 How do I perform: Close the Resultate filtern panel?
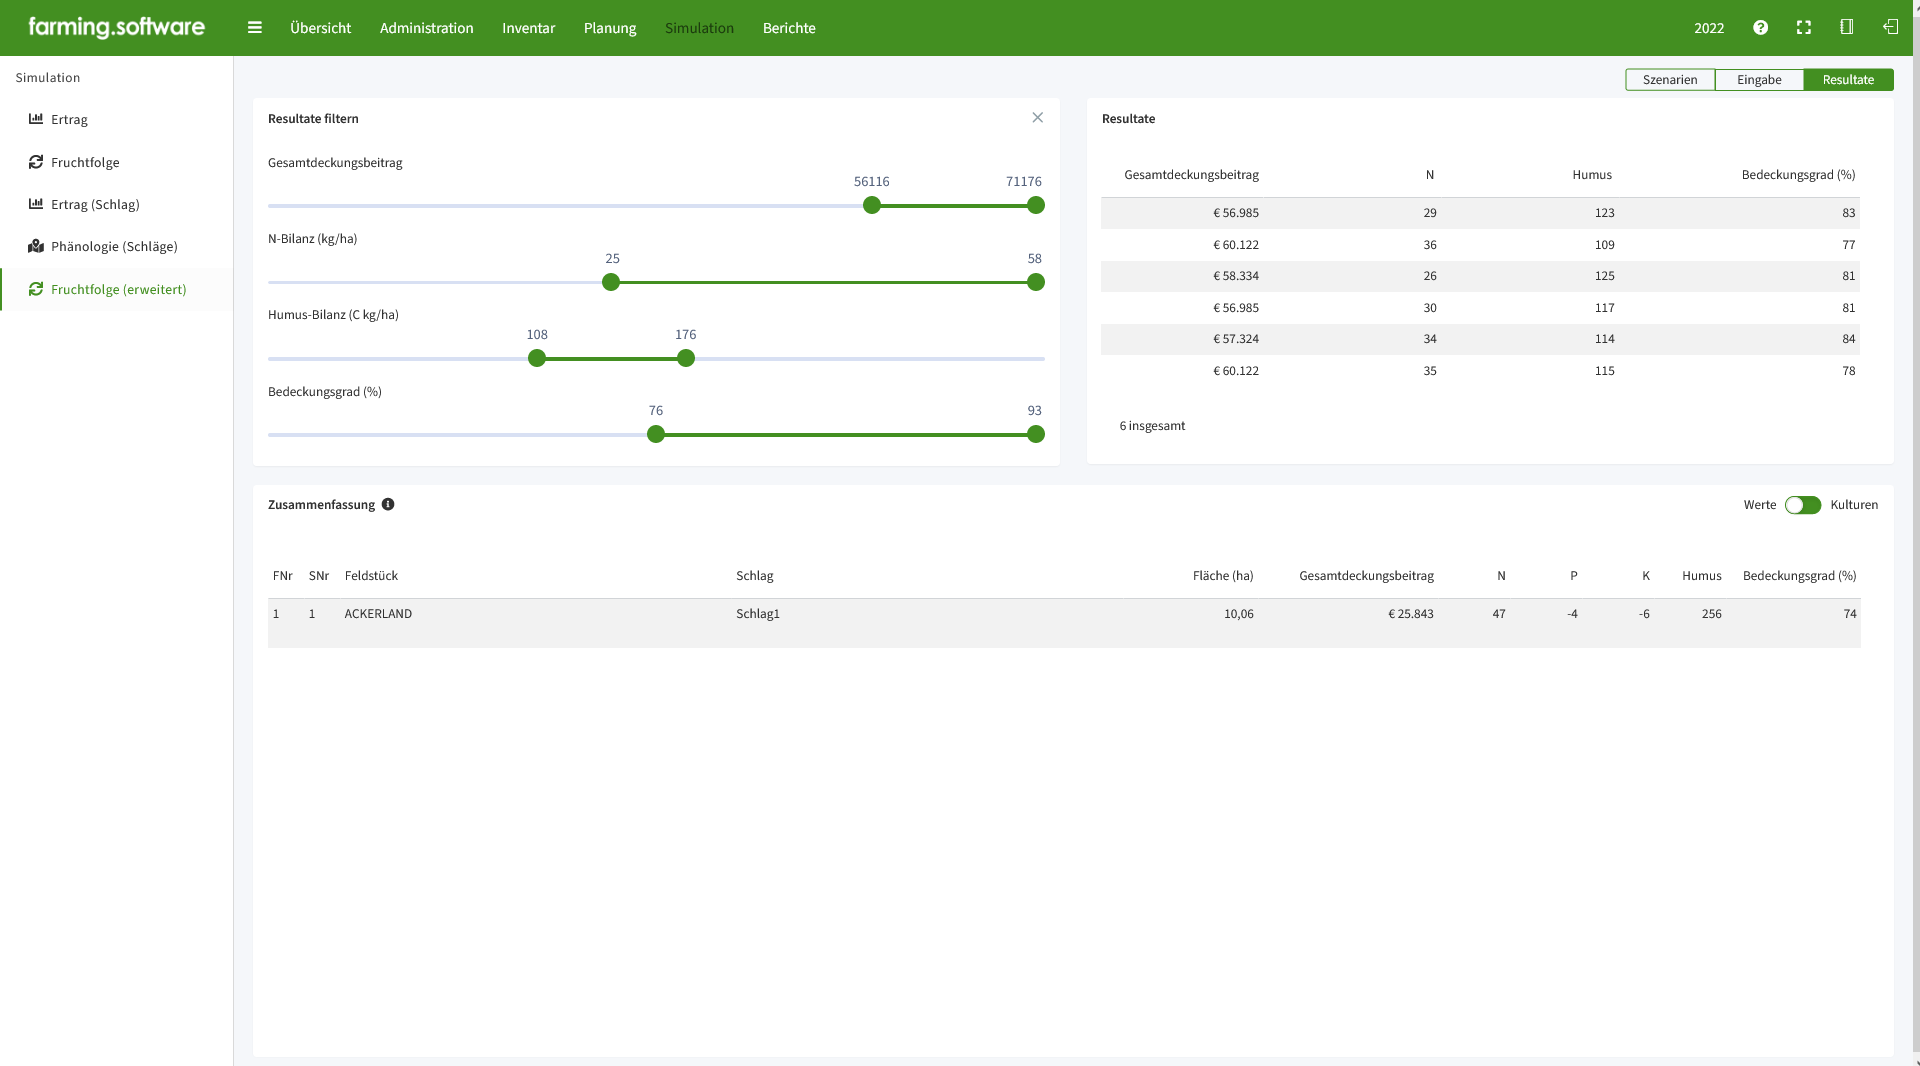click(1038, 118)
